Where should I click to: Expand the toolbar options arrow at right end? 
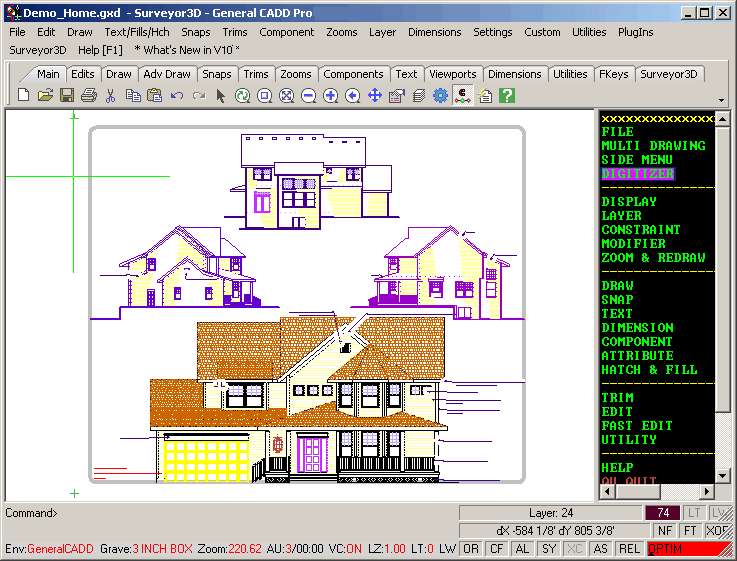[x=722, y=100]
